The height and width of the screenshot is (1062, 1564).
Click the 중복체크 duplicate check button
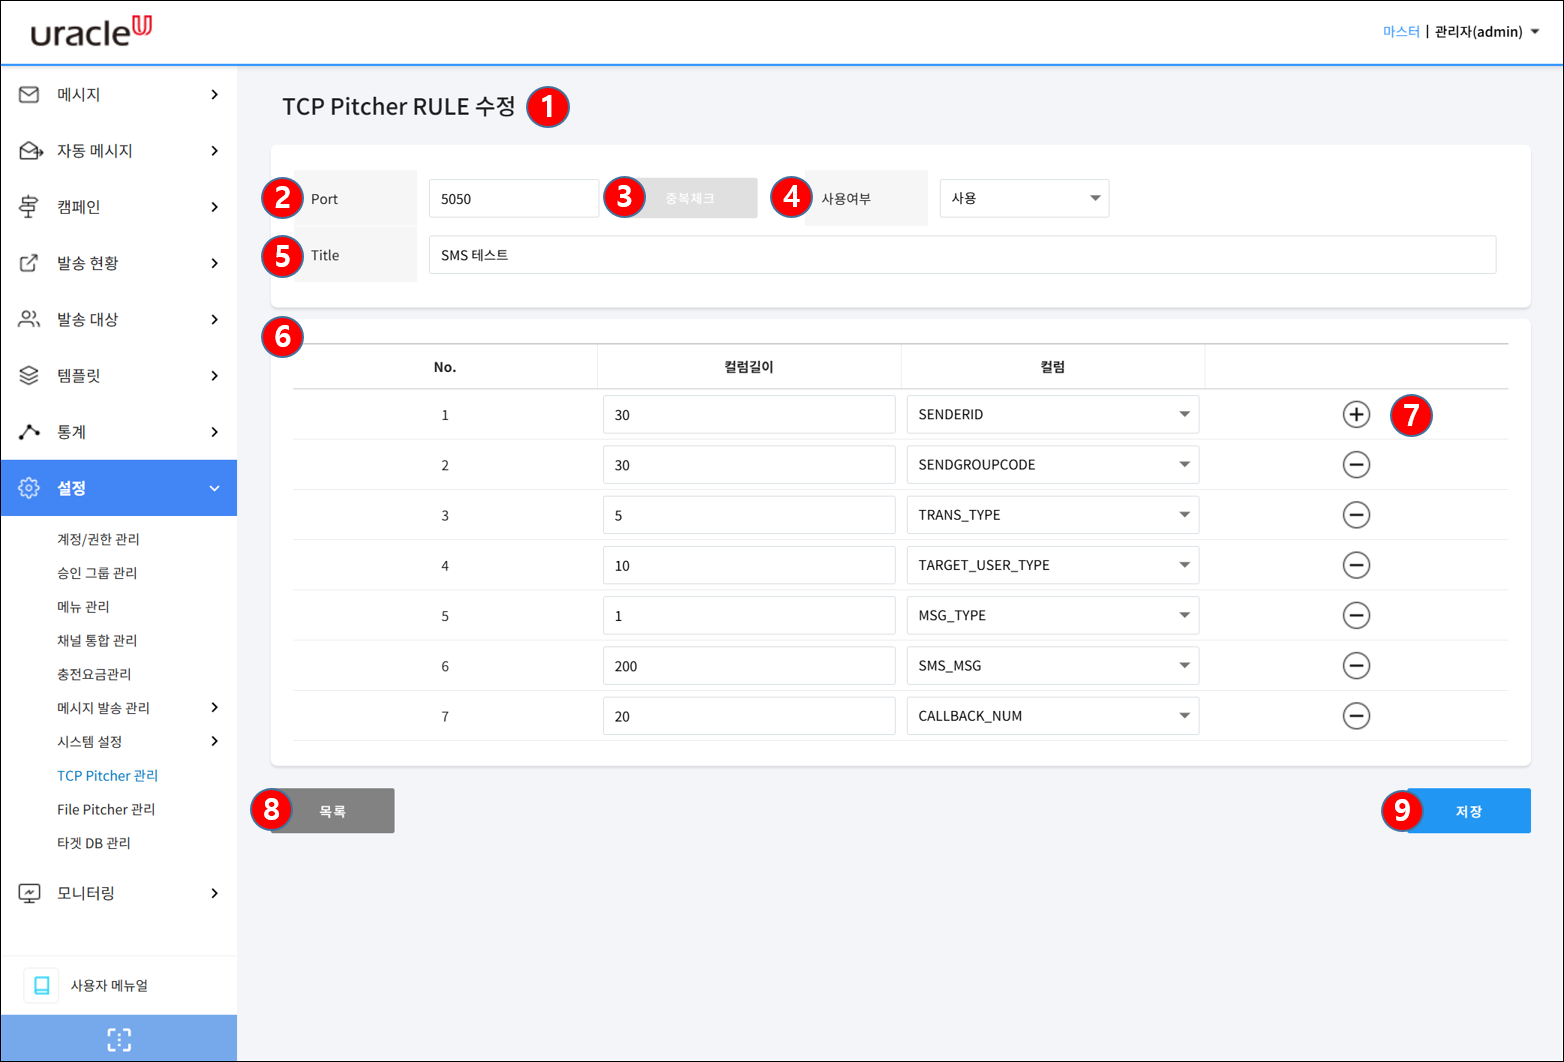point(690,198)
